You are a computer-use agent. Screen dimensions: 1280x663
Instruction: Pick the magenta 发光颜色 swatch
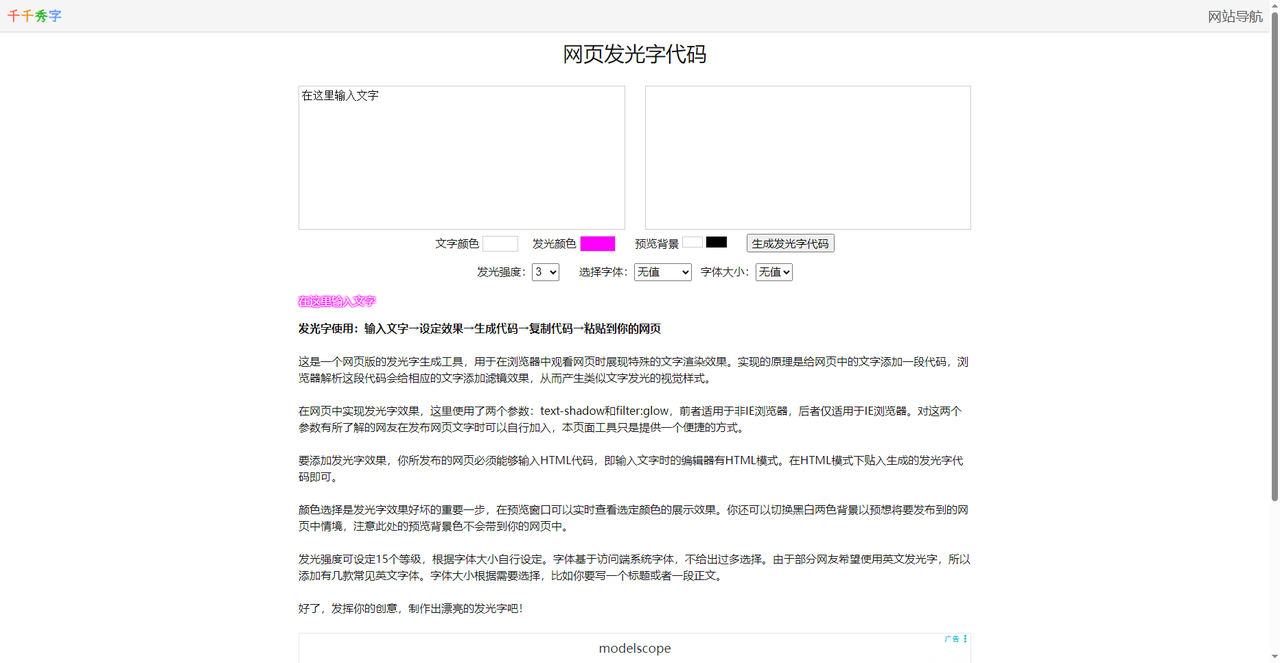(598, 244)
